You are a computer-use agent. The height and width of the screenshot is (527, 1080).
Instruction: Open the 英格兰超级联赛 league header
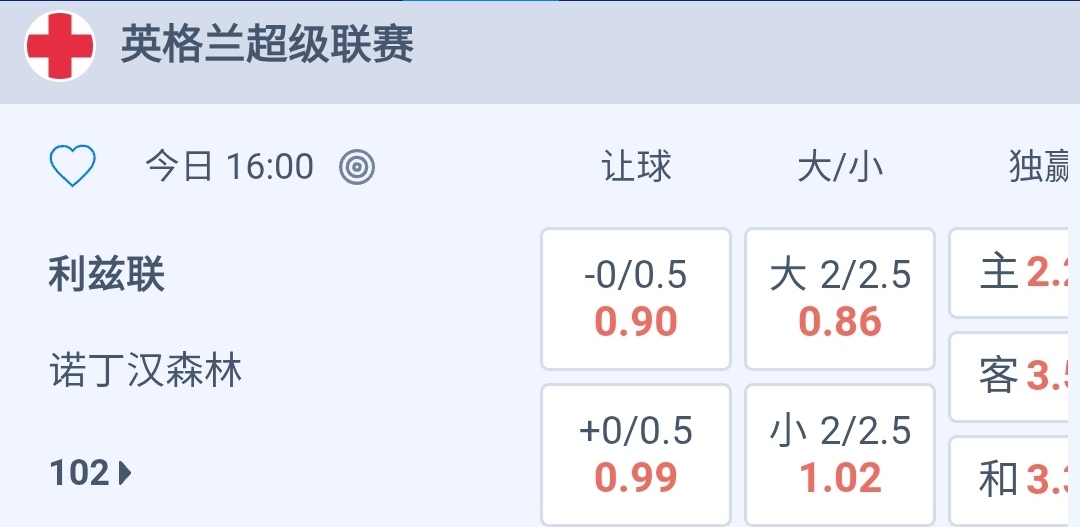pyautogui.click(x=267, y=46)
